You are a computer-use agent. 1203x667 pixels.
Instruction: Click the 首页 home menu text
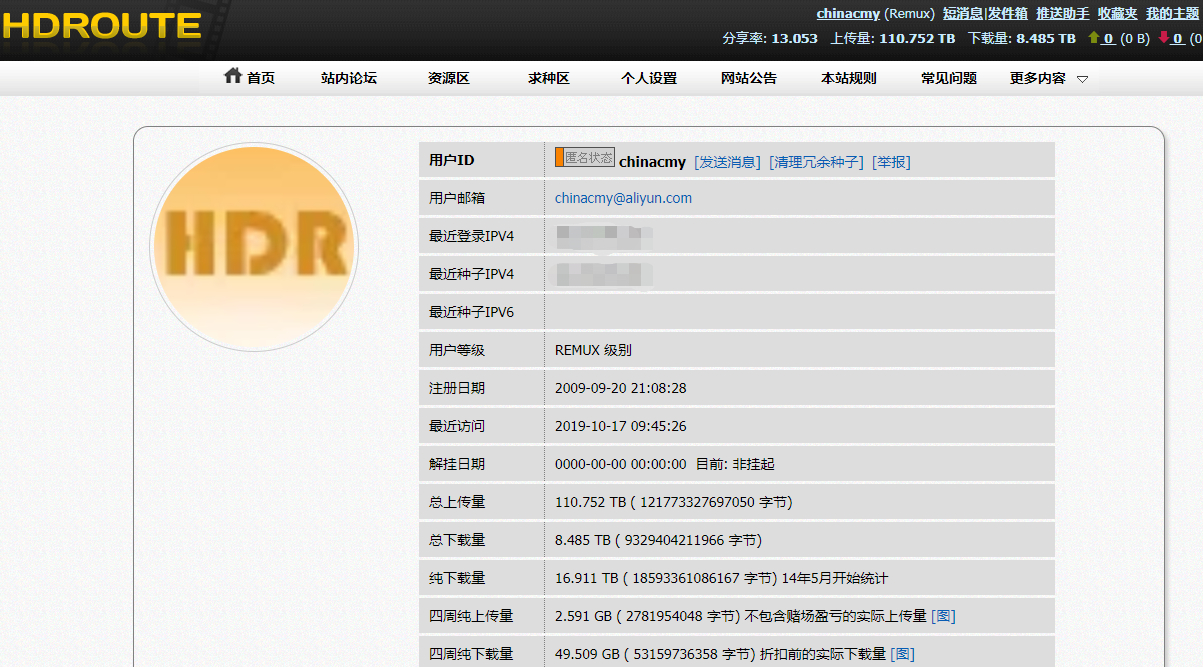click(x=261, y=78)
